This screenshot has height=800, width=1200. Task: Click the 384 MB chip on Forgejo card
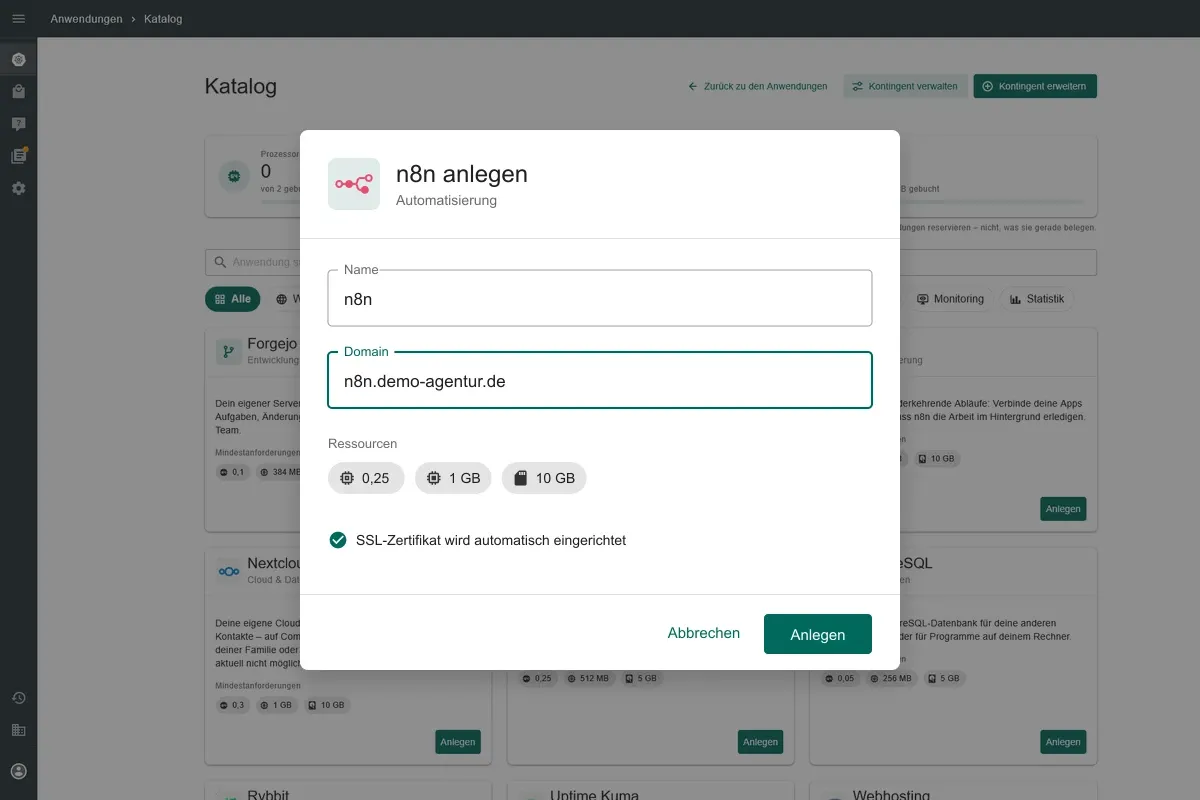pos(279,472)
